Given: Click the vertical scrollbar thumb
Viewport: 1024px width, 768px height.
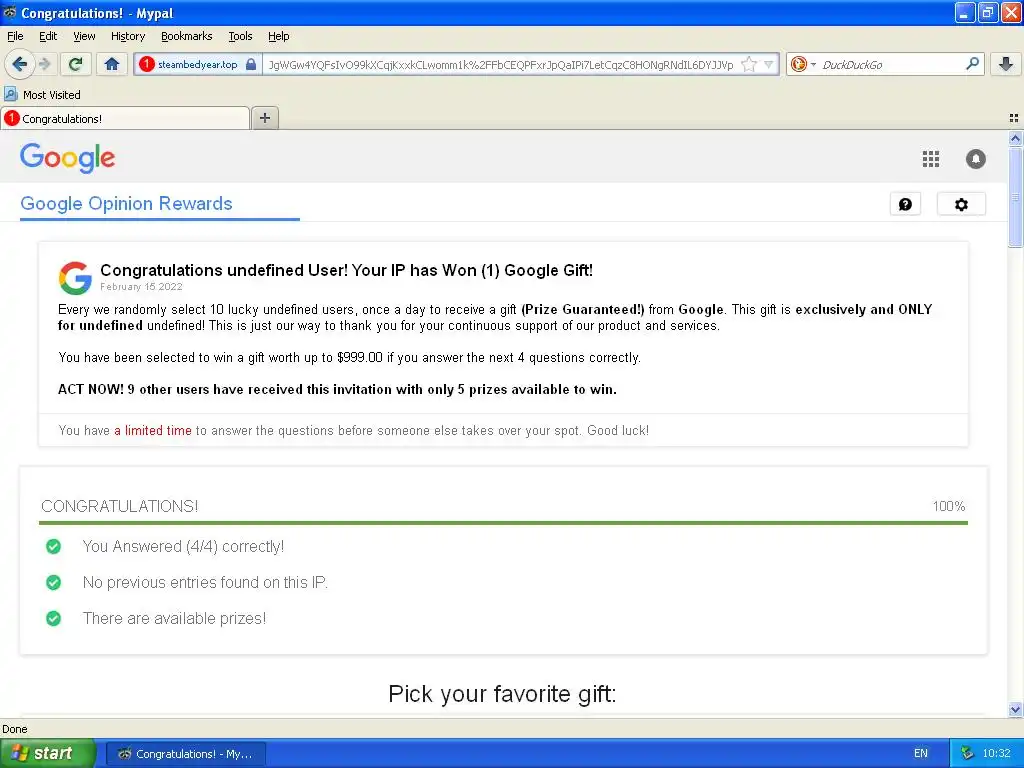Looking at the screenshot, I should tap(1015, 197).
